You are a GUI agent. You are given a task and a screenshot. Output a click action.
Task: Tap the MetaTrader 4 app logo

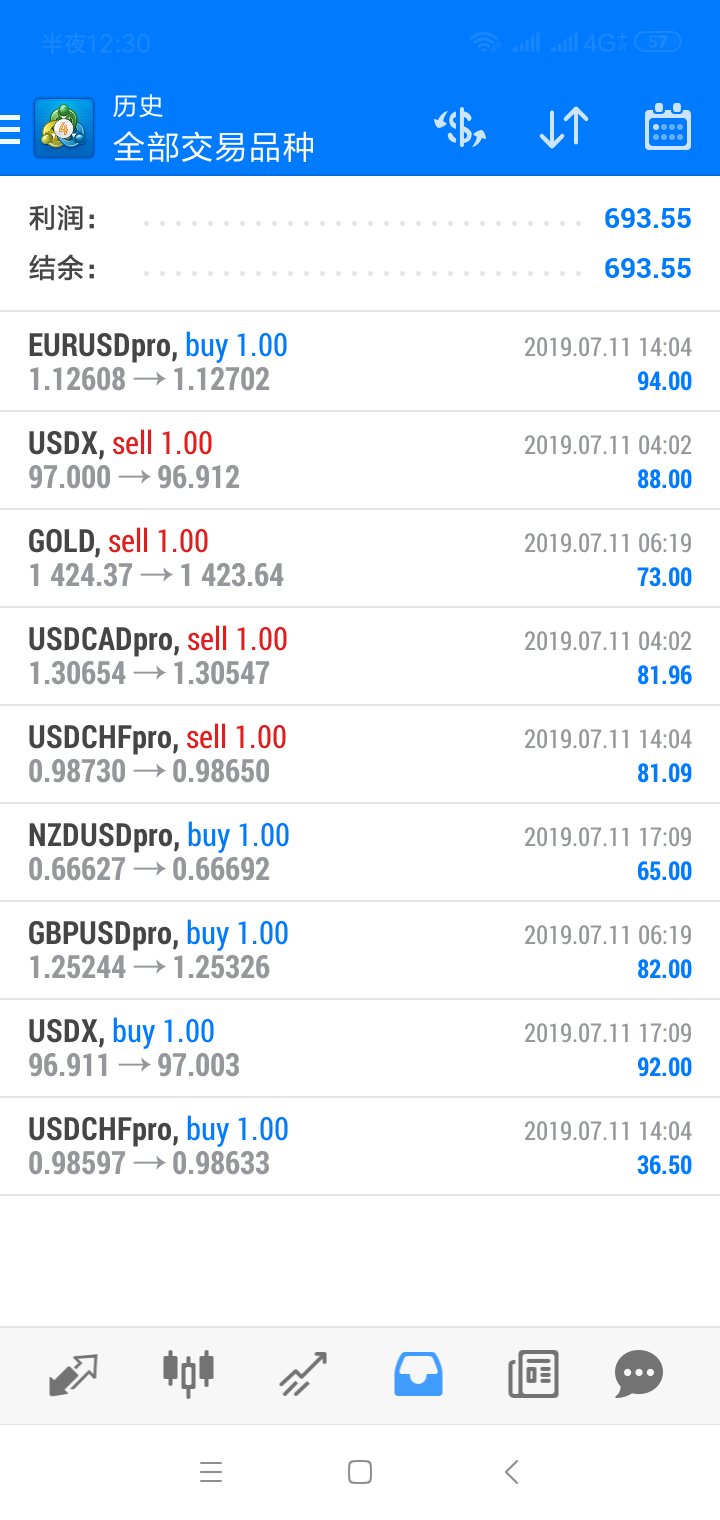[64, 129]
